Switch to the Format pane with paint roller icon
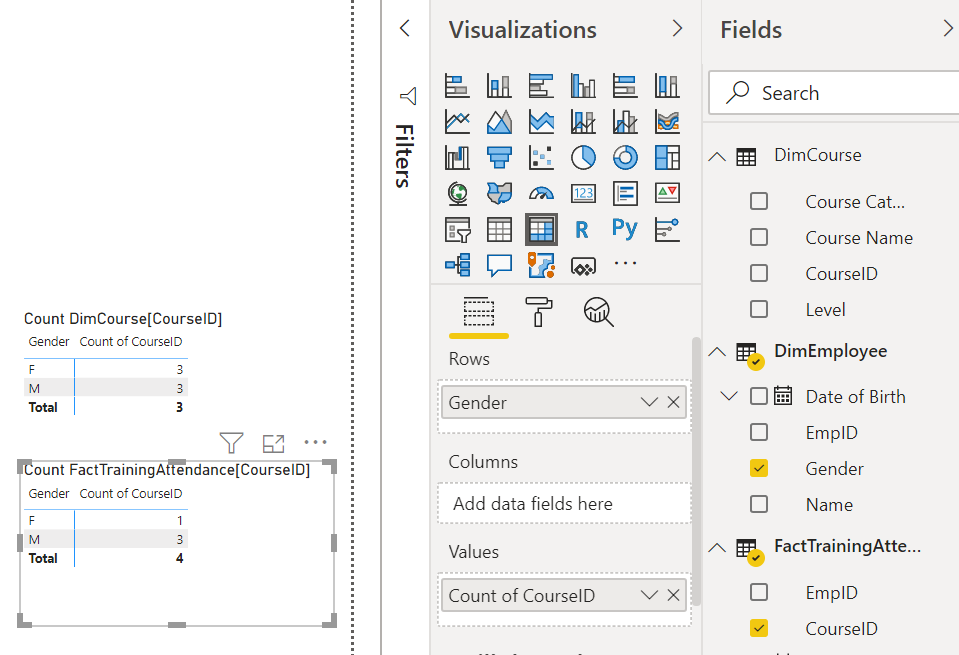 click(x=538, y=313)
